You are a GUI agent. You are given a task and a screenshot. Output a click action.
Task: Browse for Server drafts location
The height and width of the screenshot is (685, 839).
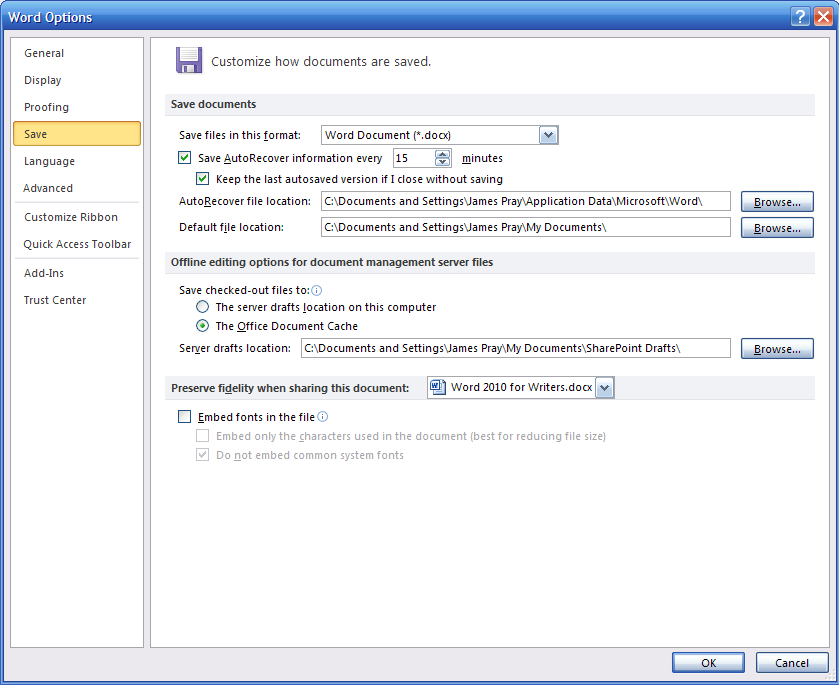click(x=777, y=348)
